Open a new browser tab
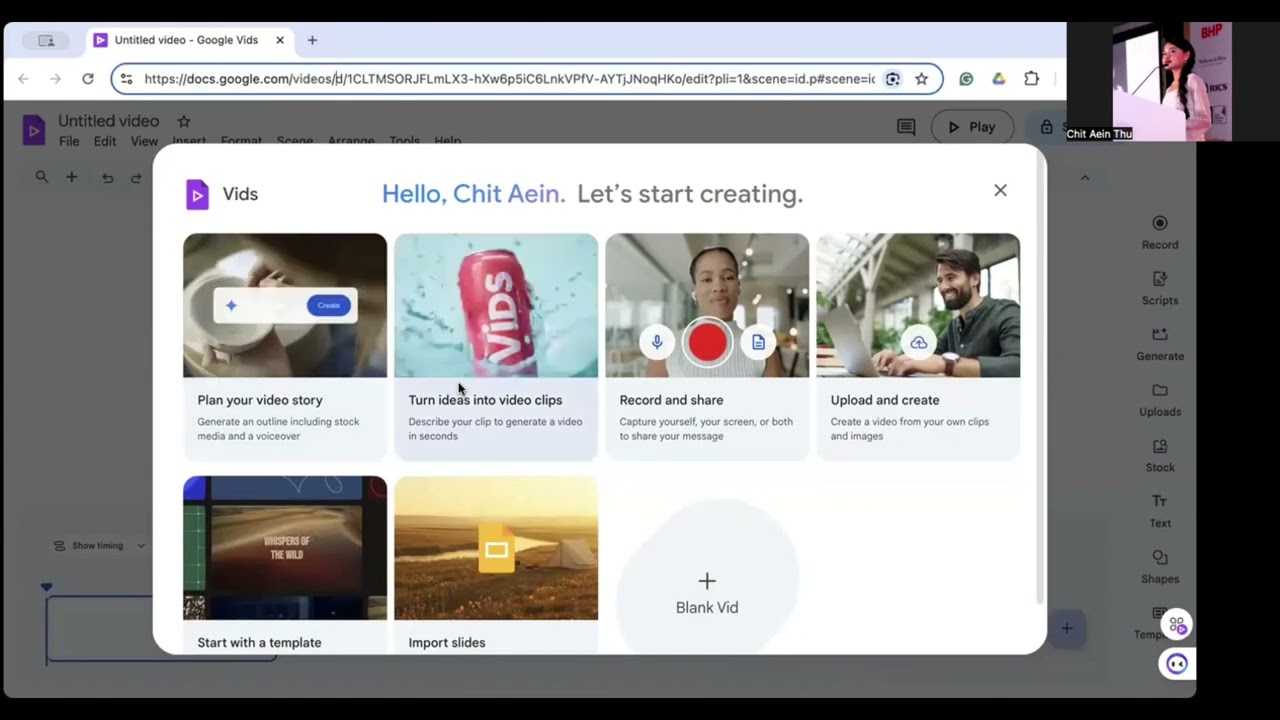Image resolution: width=1280 pixels, height=720 pixels. click(x=312, y=40)
